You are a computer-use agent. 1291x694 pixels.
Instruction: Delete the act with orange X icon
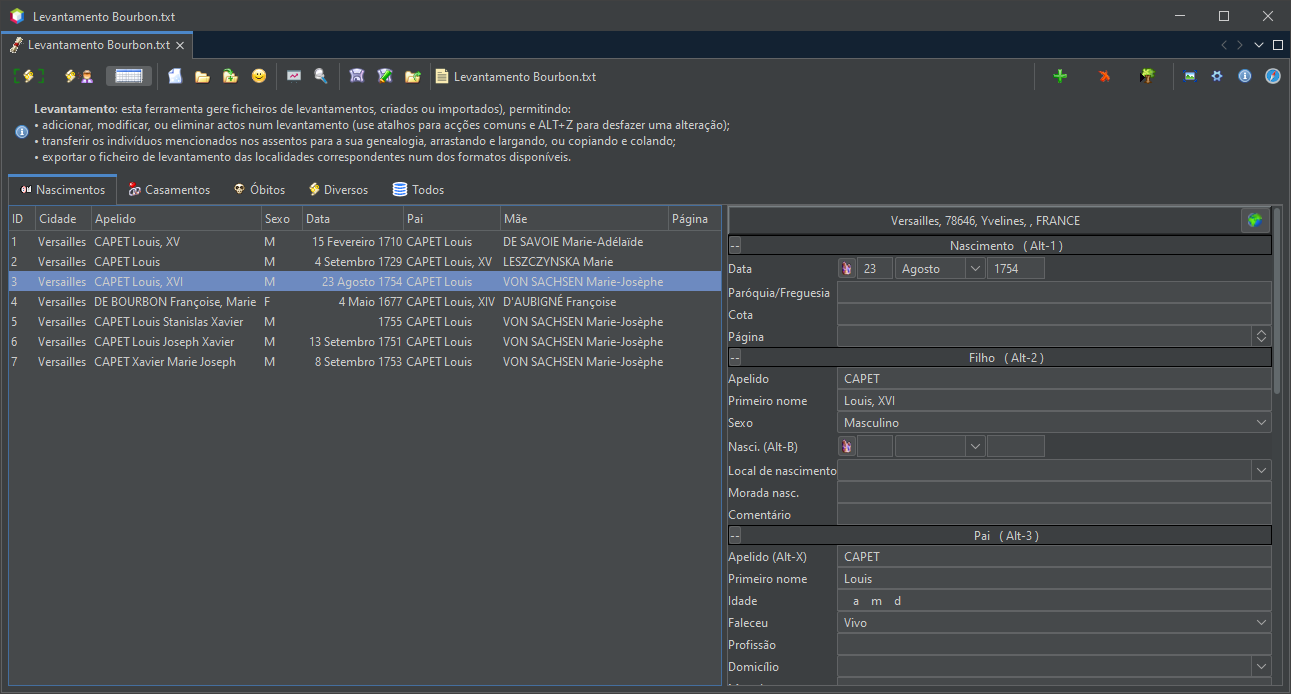[1104, 76]
